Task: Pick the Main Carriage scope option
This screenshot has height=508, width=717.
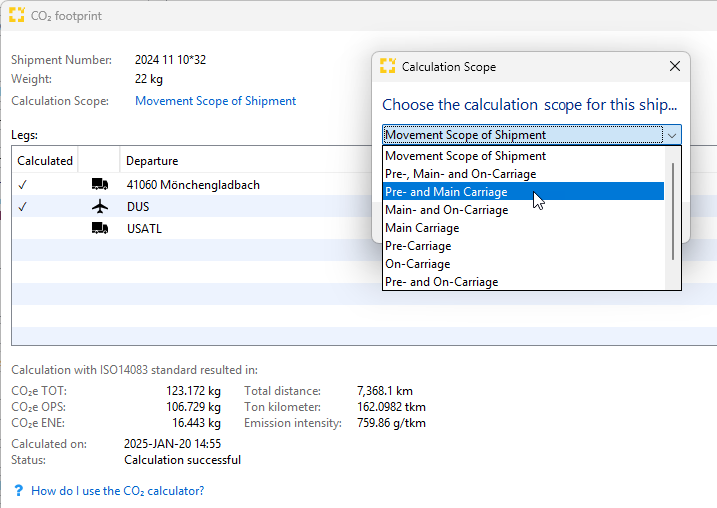Action: click(x=422, y=228)
